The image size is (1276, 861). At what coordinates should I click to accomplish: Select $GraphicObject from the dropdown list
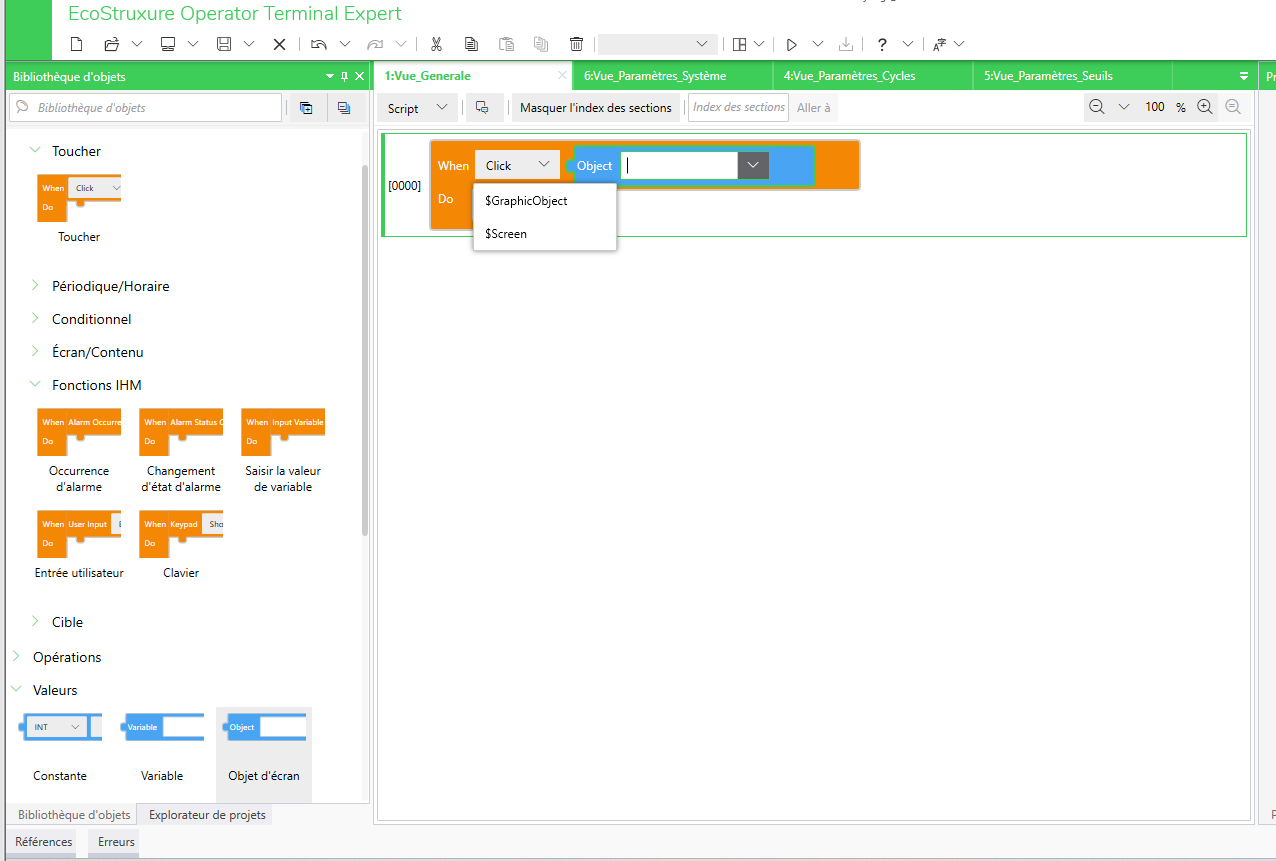point(526,201)
